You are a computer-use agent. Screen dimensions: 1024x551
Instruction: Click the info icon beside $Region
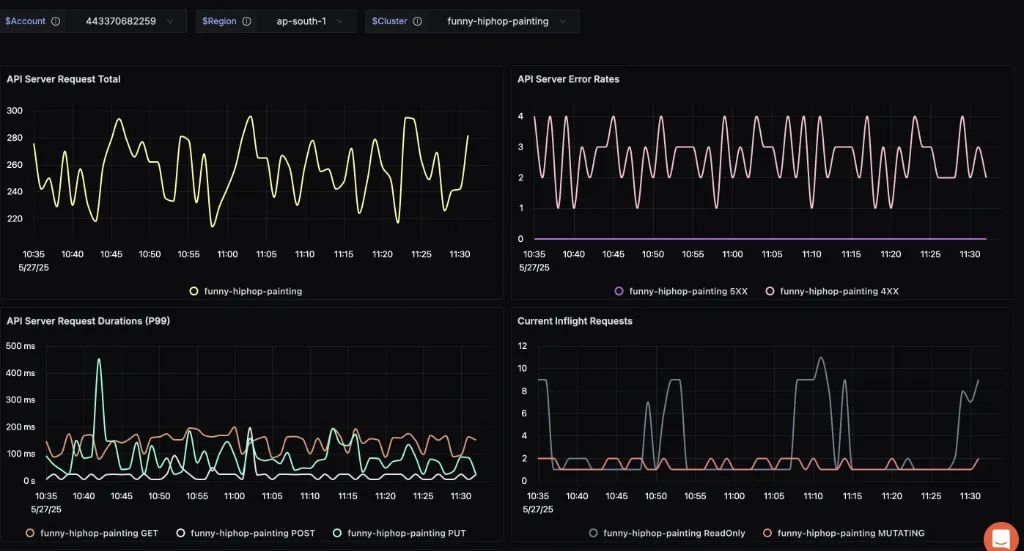(x=246, y=21)
